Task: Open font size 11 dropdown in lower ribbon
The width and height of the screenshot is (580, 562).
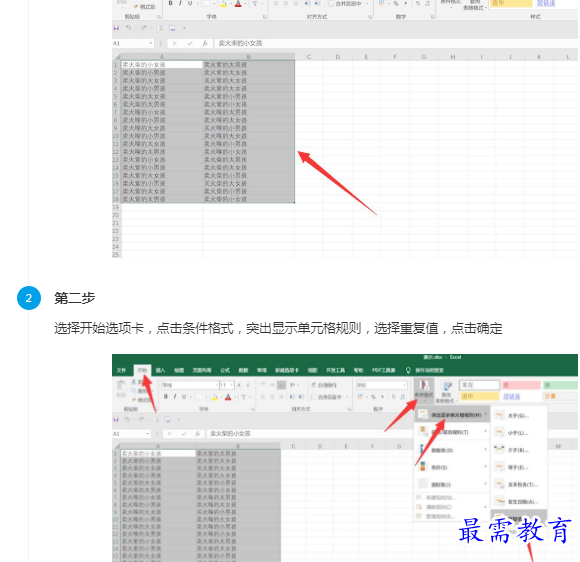Action: (x=232, y=385)
